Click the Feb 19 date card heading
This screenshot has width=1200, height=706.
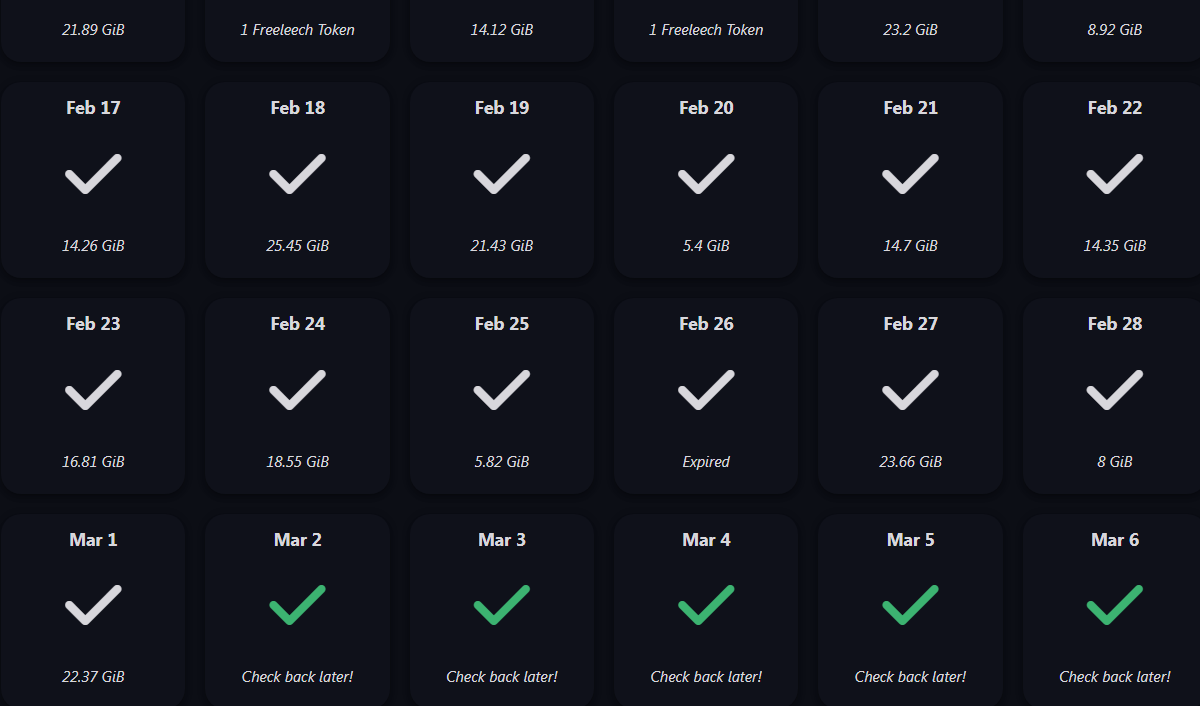tap(502, 108)
